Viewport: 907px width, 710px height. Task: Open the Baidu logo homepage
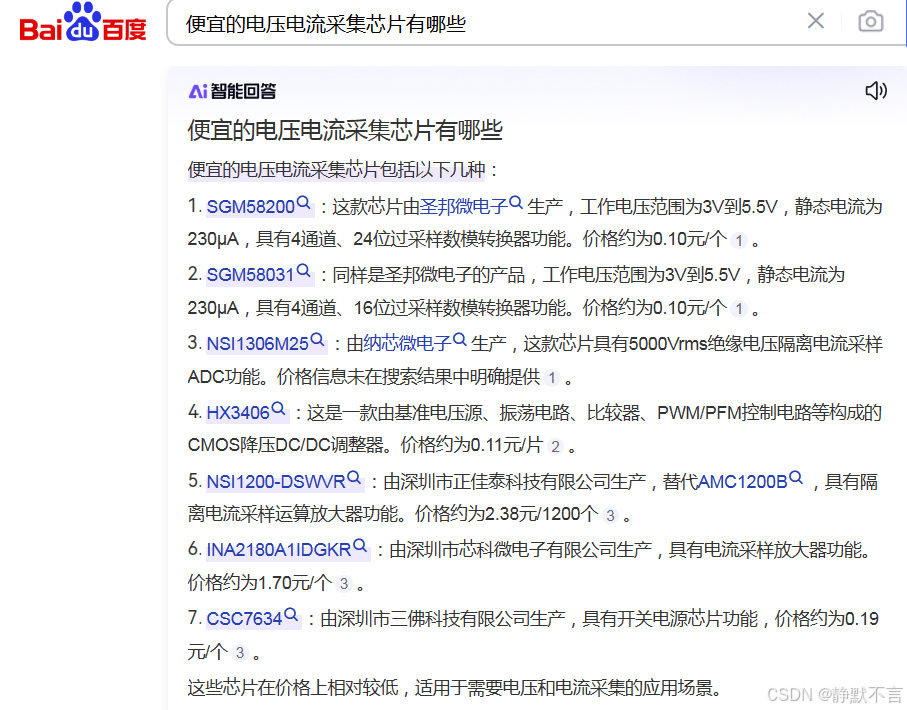(83, 22)
